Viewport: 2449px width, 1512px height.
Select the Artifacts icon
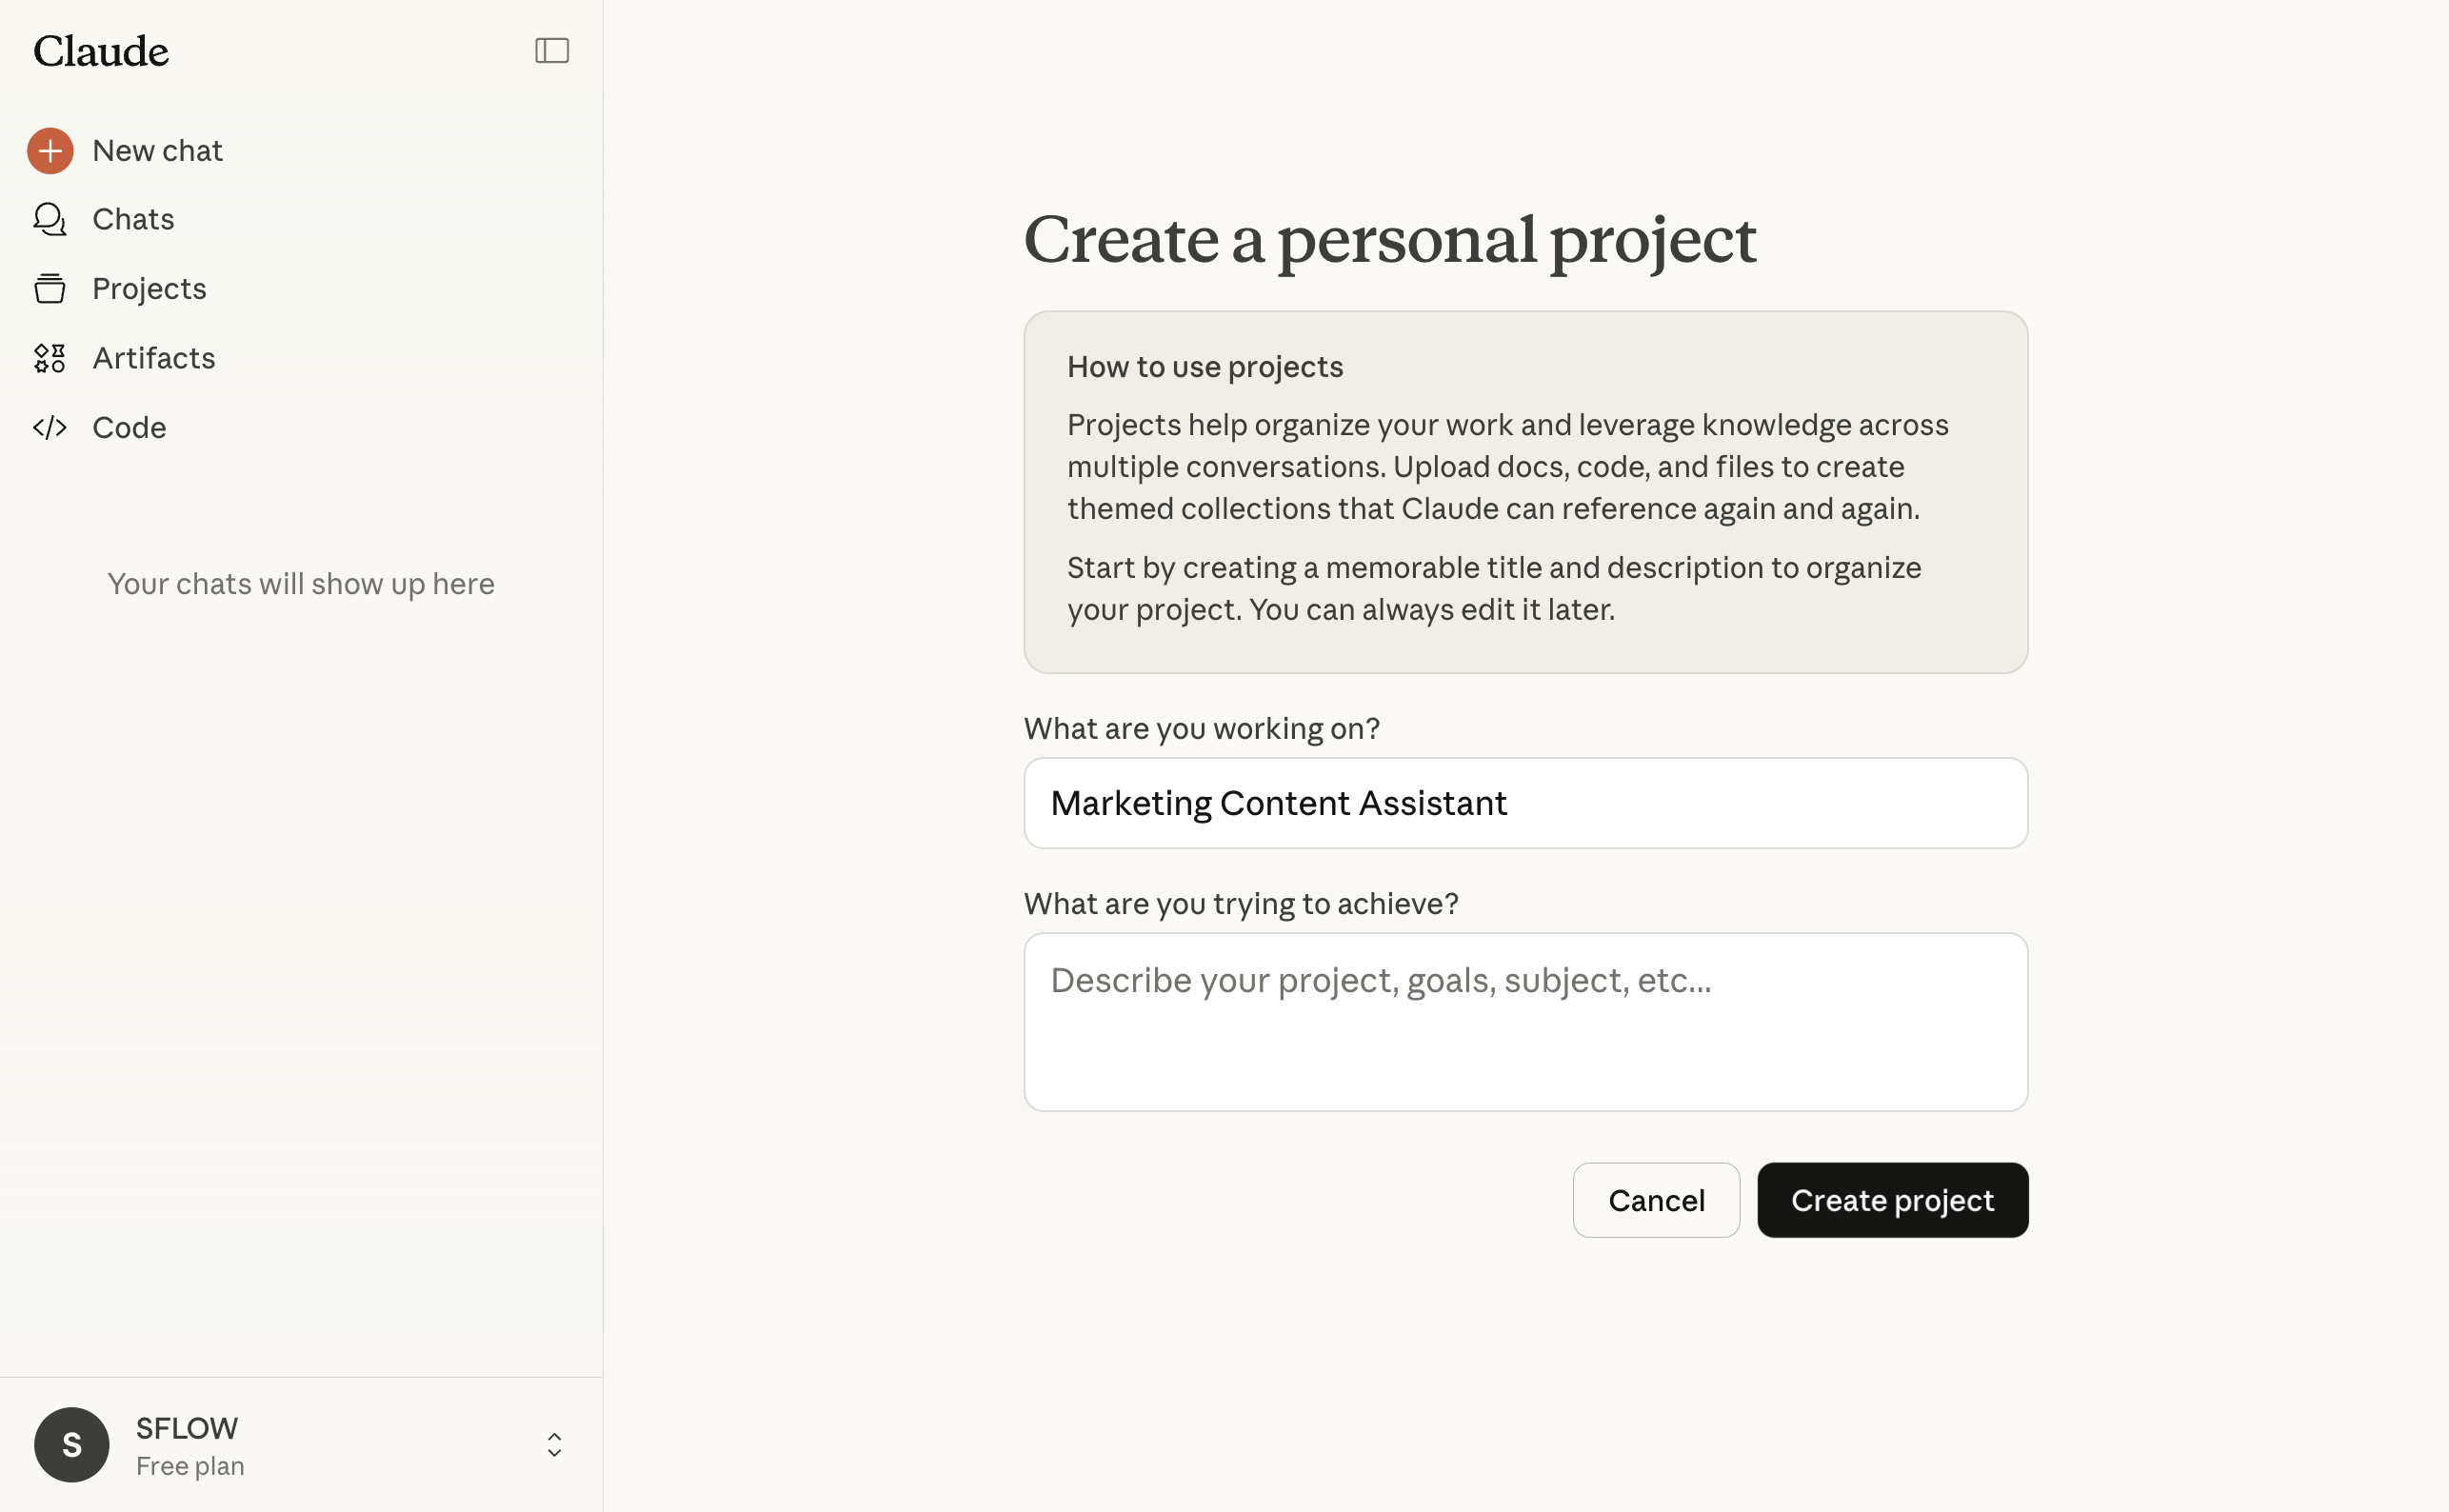pyautogui.click(x=49, y=358)
